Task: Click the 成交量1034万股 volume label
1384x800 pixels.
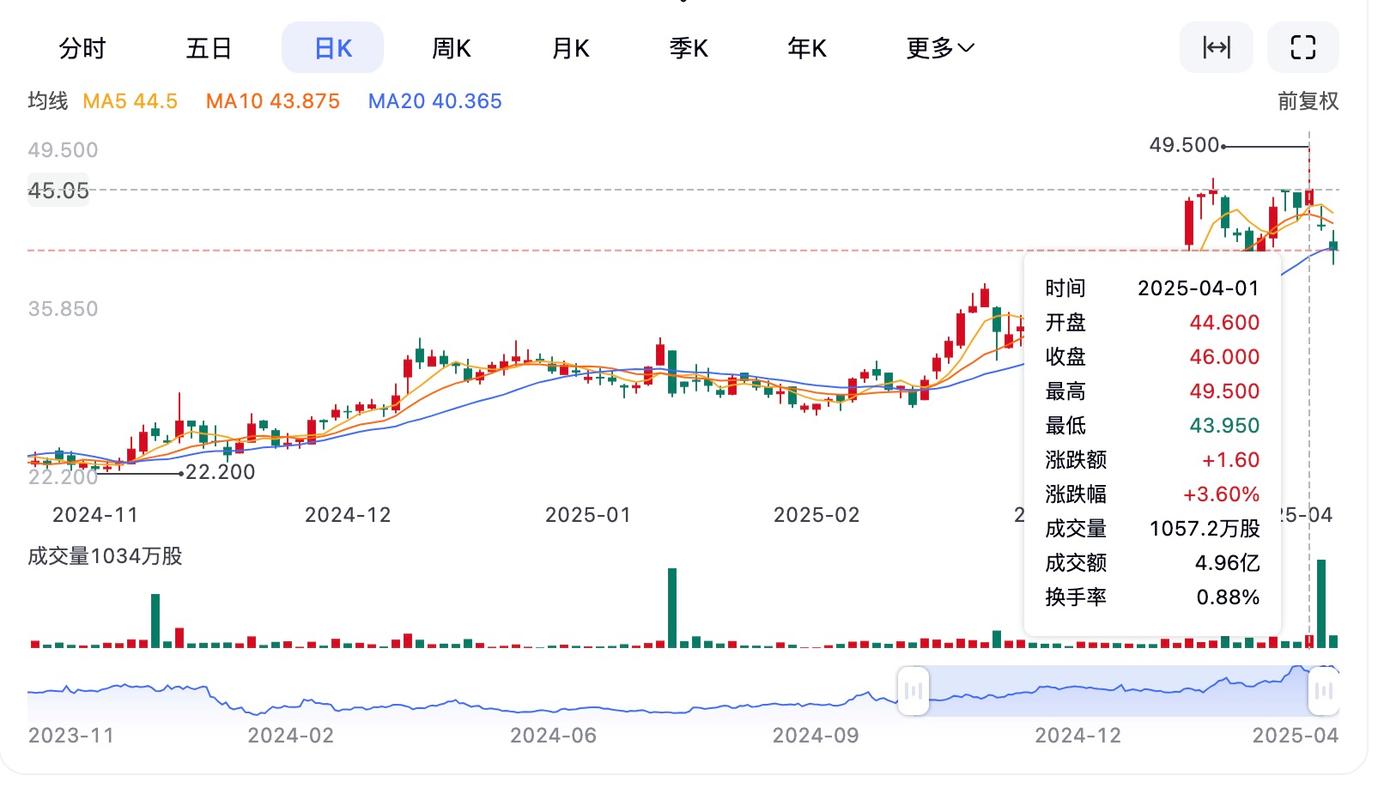Action: [105, 556]
